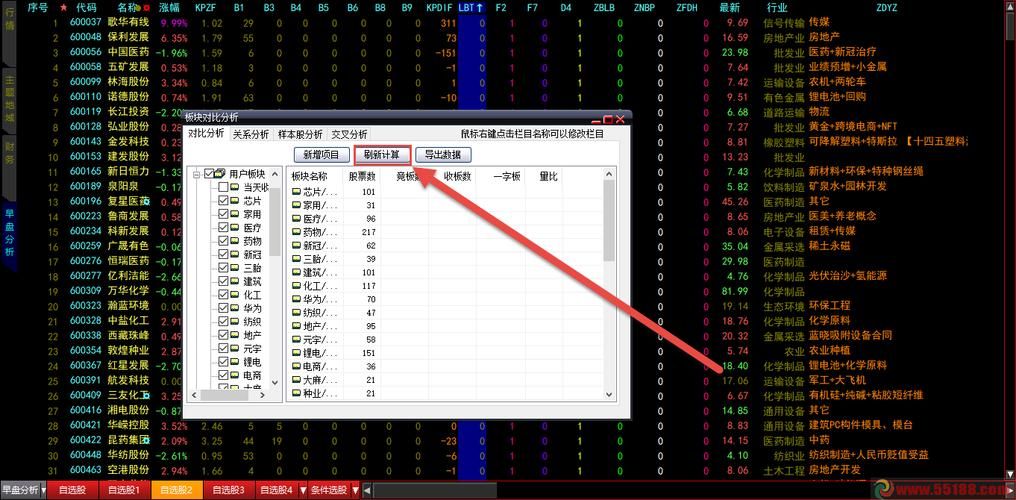Sort main table by 涨幅 header
Image resolution: width=1016 pixels, height=500 pixels.
point(170,8)
